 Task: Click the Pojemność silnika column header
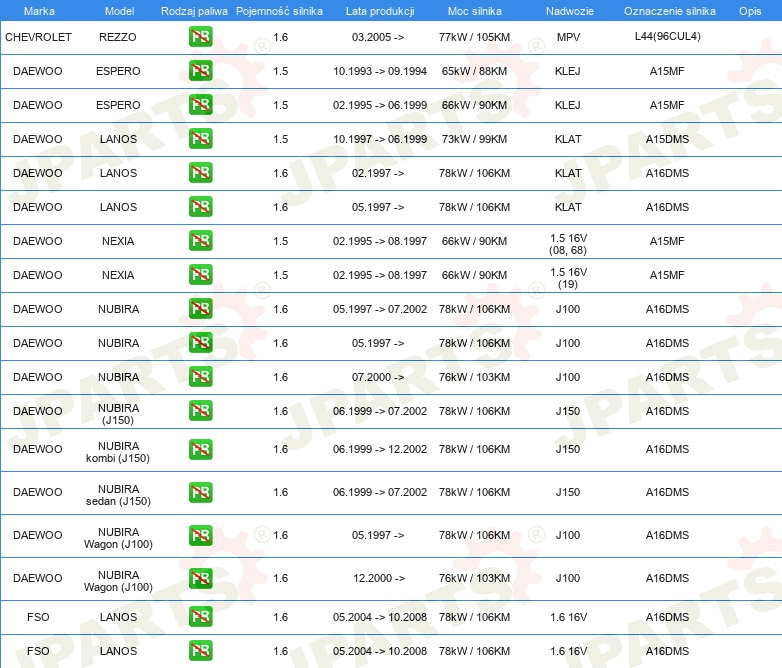[279, 11]
